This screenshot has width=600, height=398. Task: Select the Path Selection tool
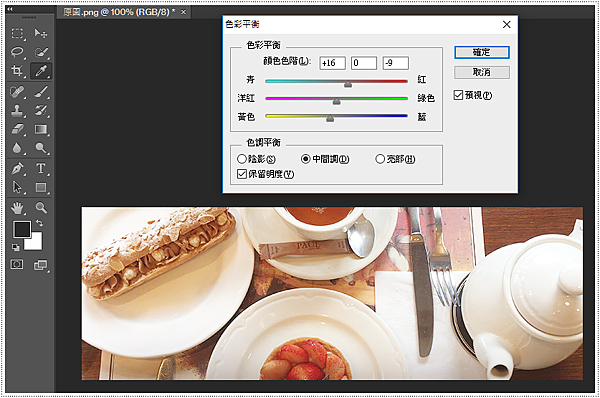(x=17, y=187)
